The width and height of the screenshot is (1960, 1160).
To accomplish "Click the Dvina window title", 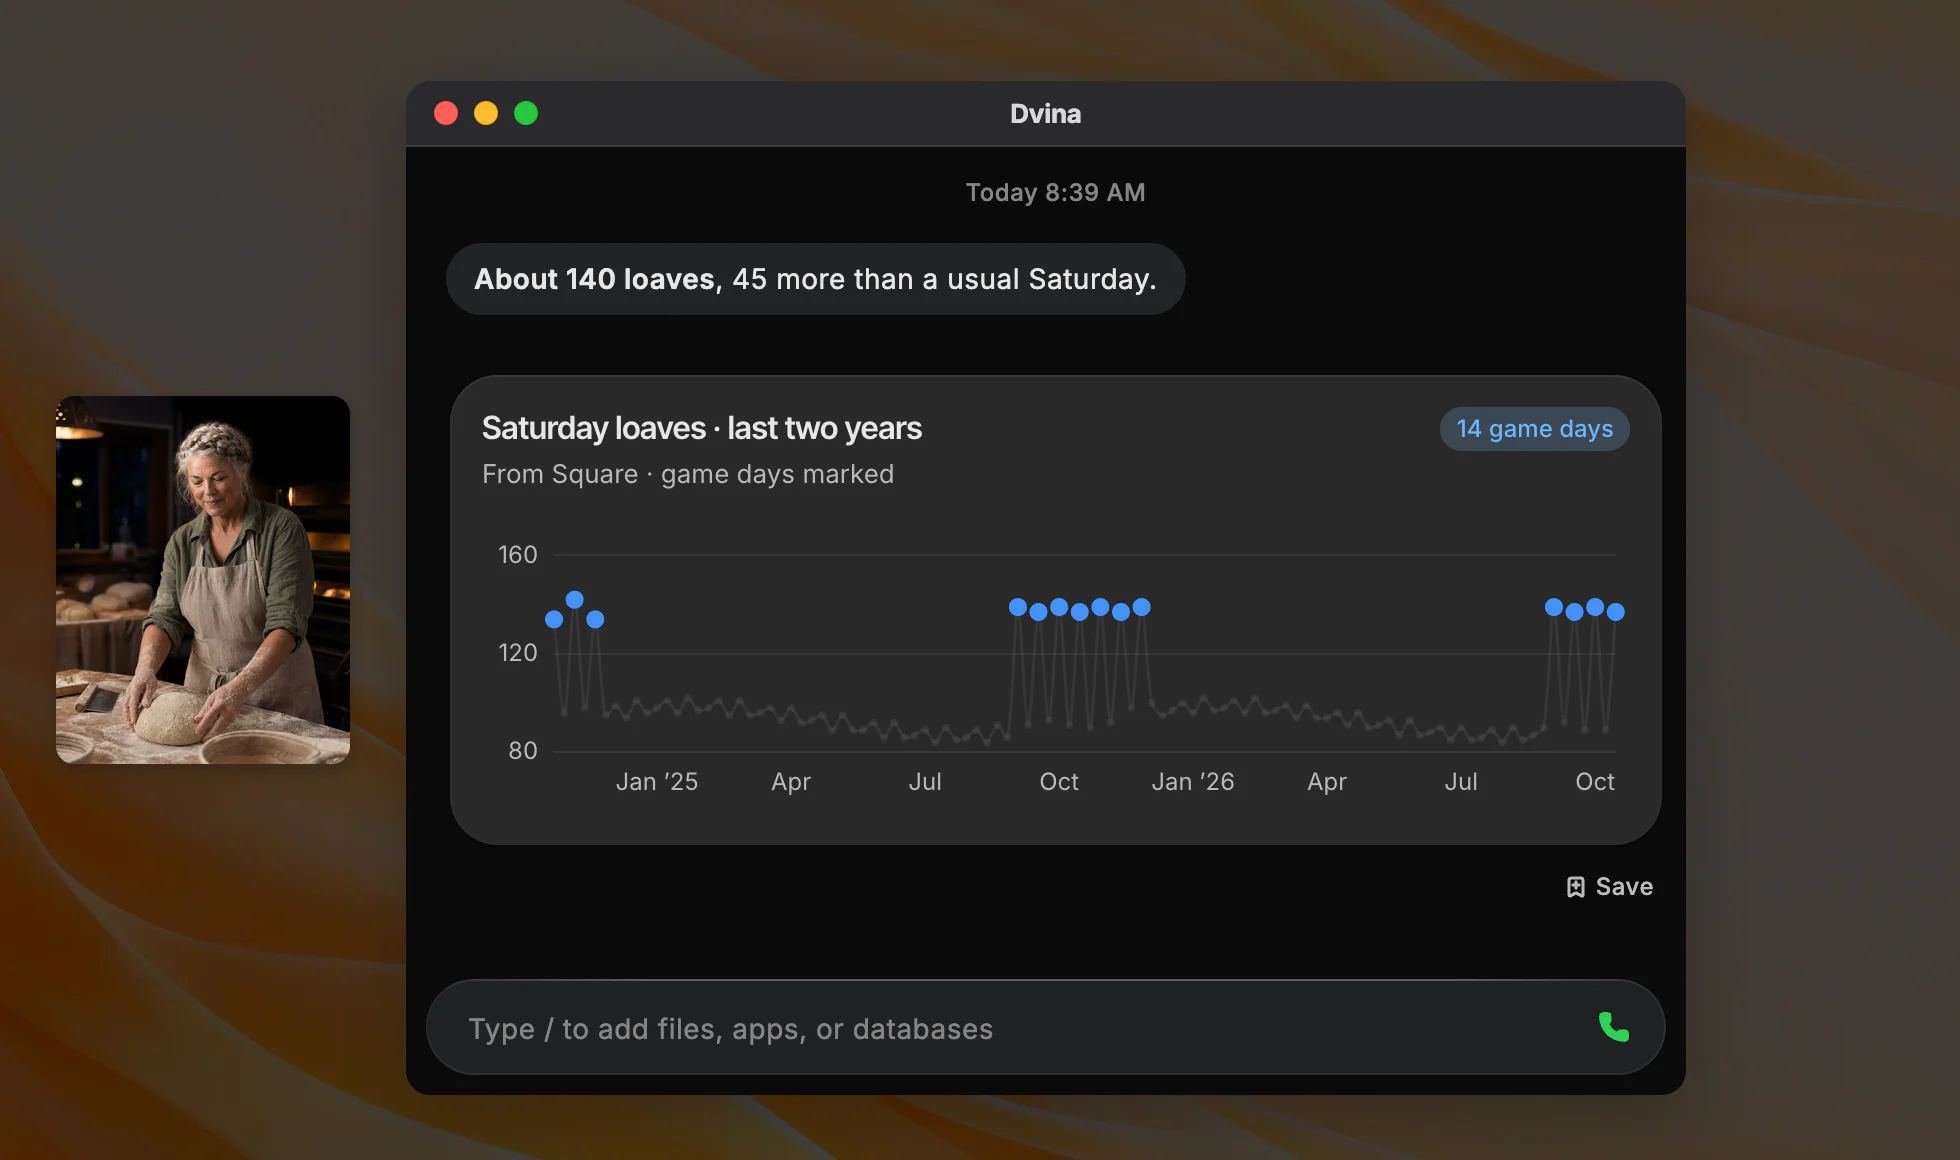I will click(x=1045, y=114).
